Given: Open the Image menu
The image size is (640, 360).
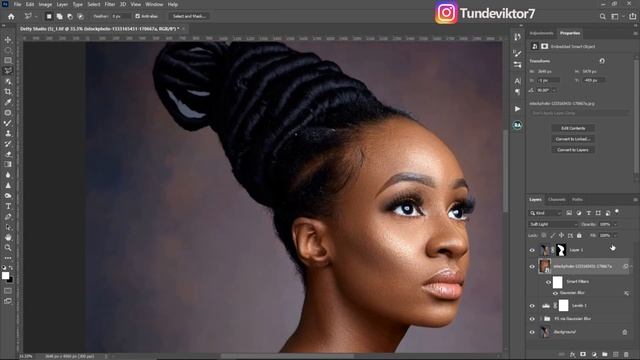Looking at the screenshot, I should coord(45,4).
